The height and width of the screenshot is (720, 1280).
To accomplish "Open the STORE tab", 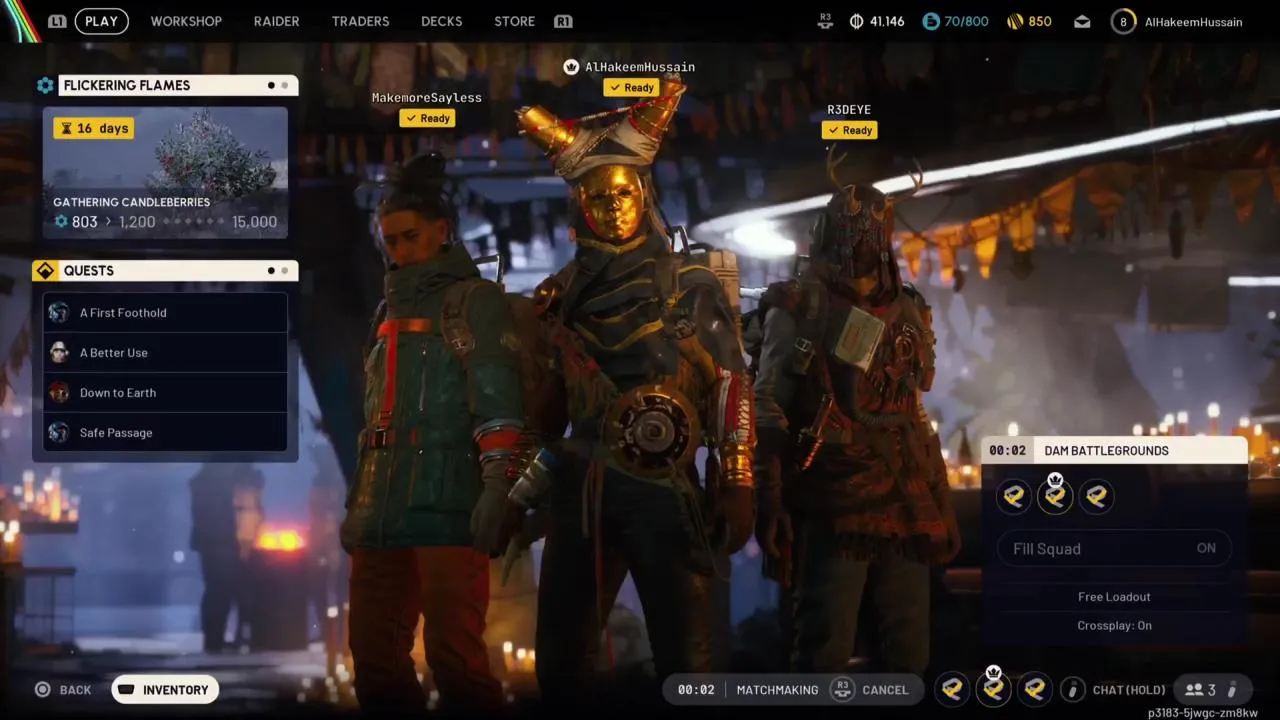I will (514, 21).
